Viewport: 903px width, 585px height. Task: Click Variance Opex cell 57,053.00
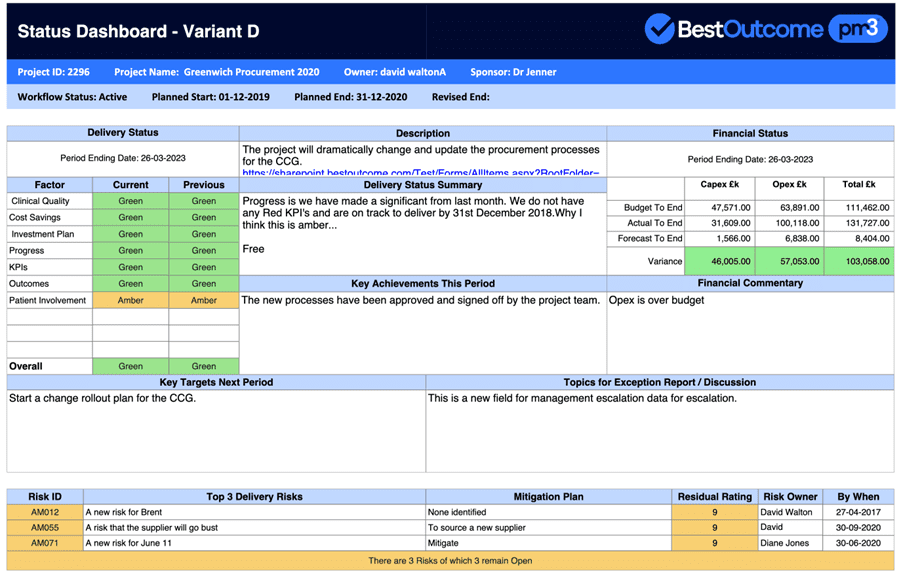coord(790,261)
